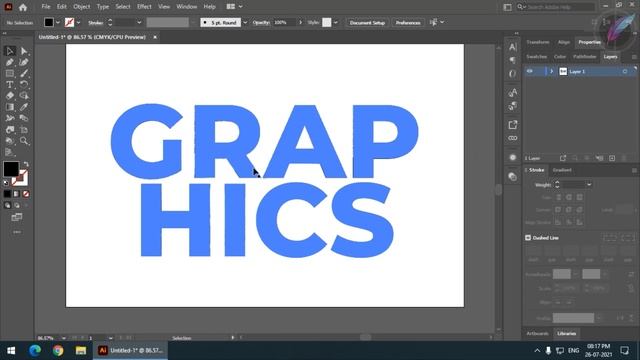Swap fill and stroke colors
The height and width of the screenshot is (360, 640).
[26, 164]
